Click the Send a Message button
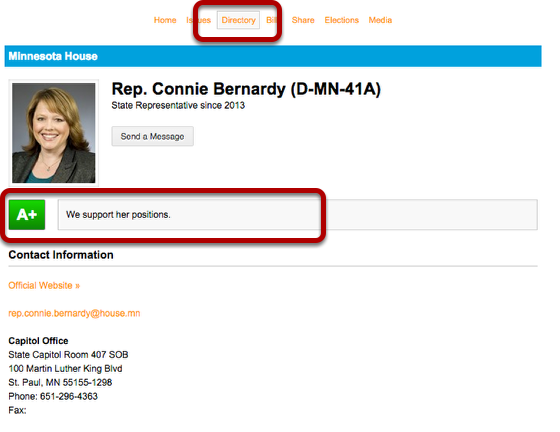The image size is (560, 432). point(152,136)
